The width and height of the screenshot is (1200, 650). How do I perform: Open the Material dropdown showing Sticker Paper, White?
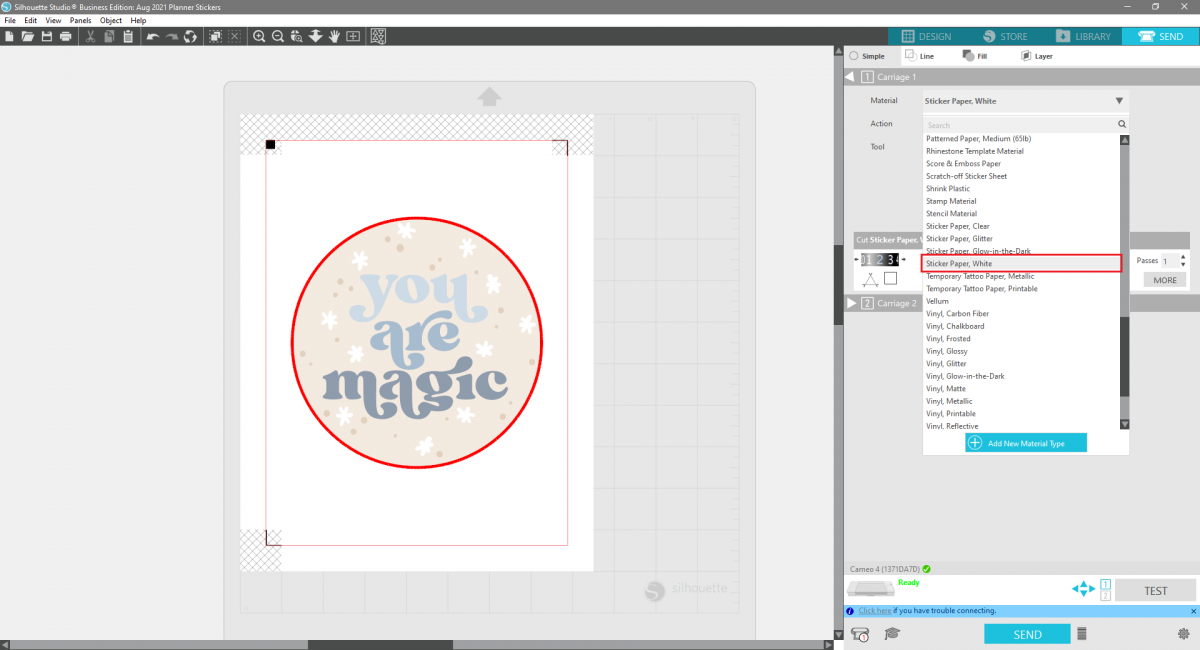click(1025, 101)
